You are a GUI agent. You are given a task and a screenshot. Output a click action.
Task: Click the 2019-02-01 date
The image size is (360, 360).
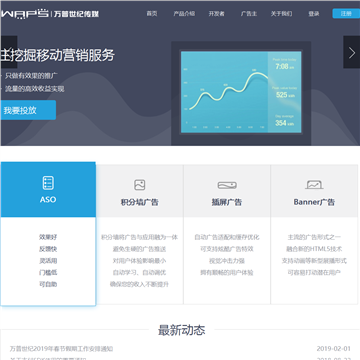coord(334,349)
